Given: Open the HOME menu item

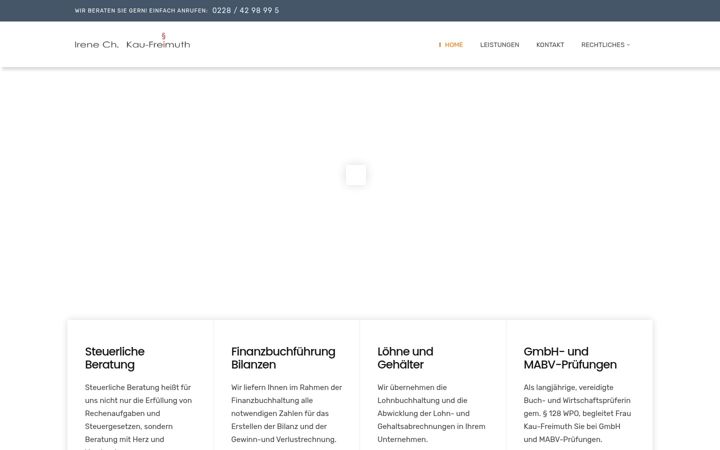Looking at the screenshot, I should (453, 45).
